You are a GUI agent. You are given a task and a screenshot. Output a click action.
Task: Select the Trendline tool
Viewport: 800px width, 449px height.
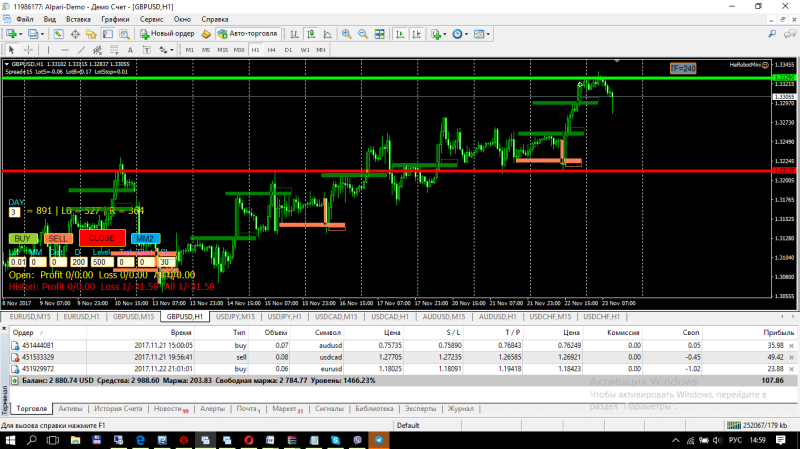[x=81, y=50]
